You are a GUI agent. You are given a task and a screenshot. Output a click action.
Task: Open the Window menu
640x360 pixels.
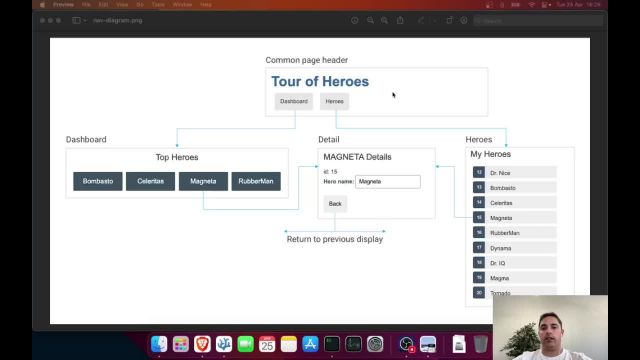tap(182, 5)
